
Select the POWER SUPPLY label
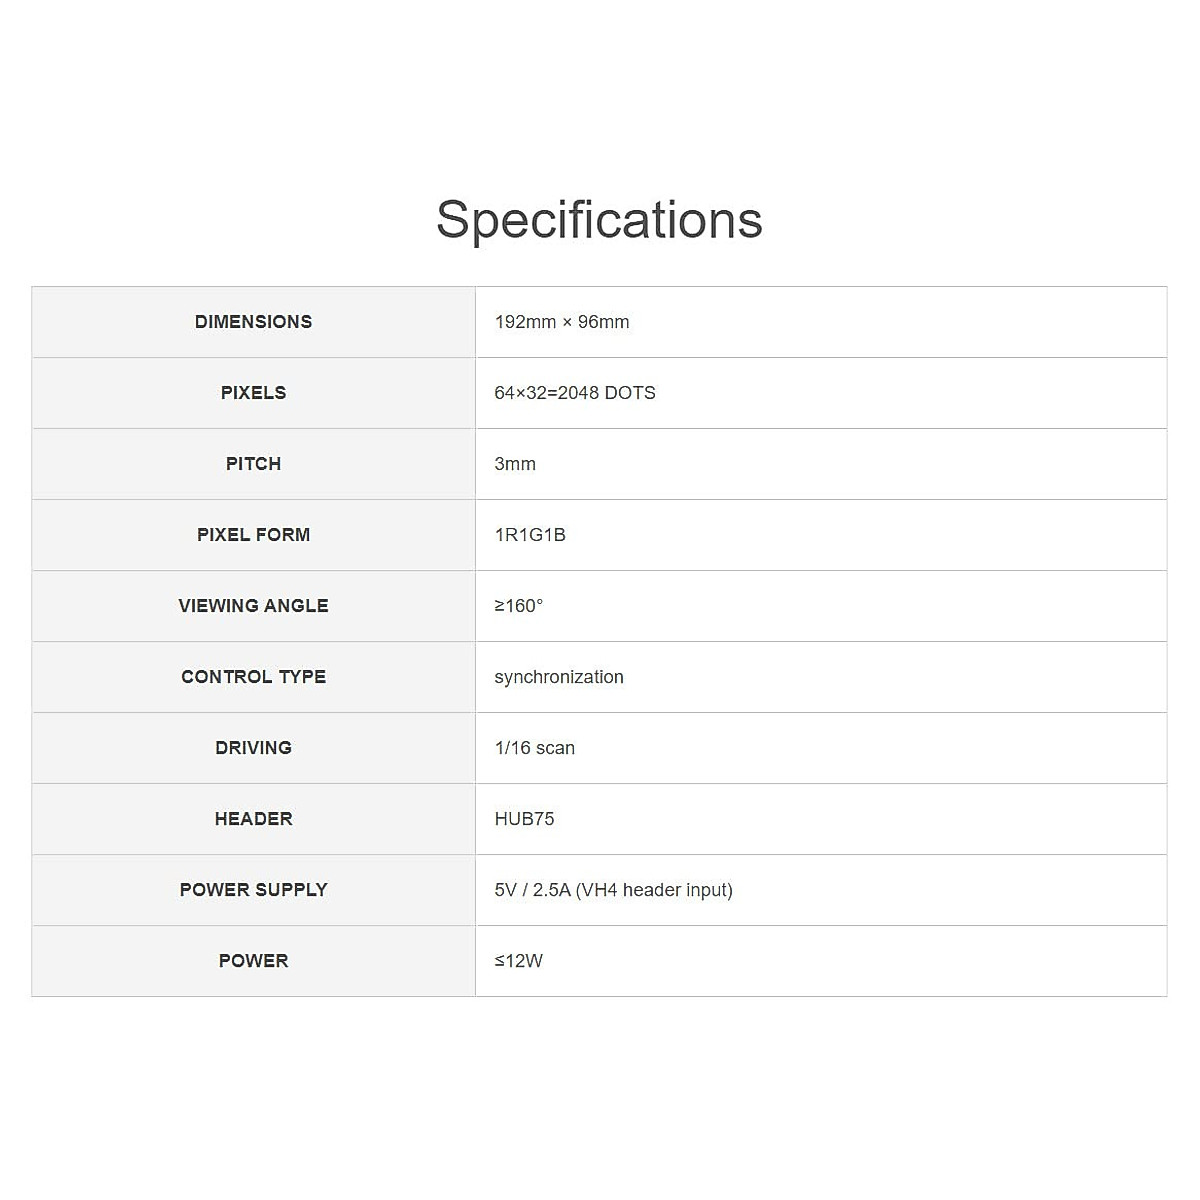(x=253, y=890)
